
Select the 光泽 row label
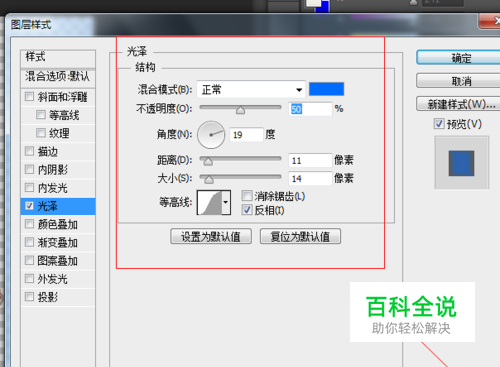point(48,206)
